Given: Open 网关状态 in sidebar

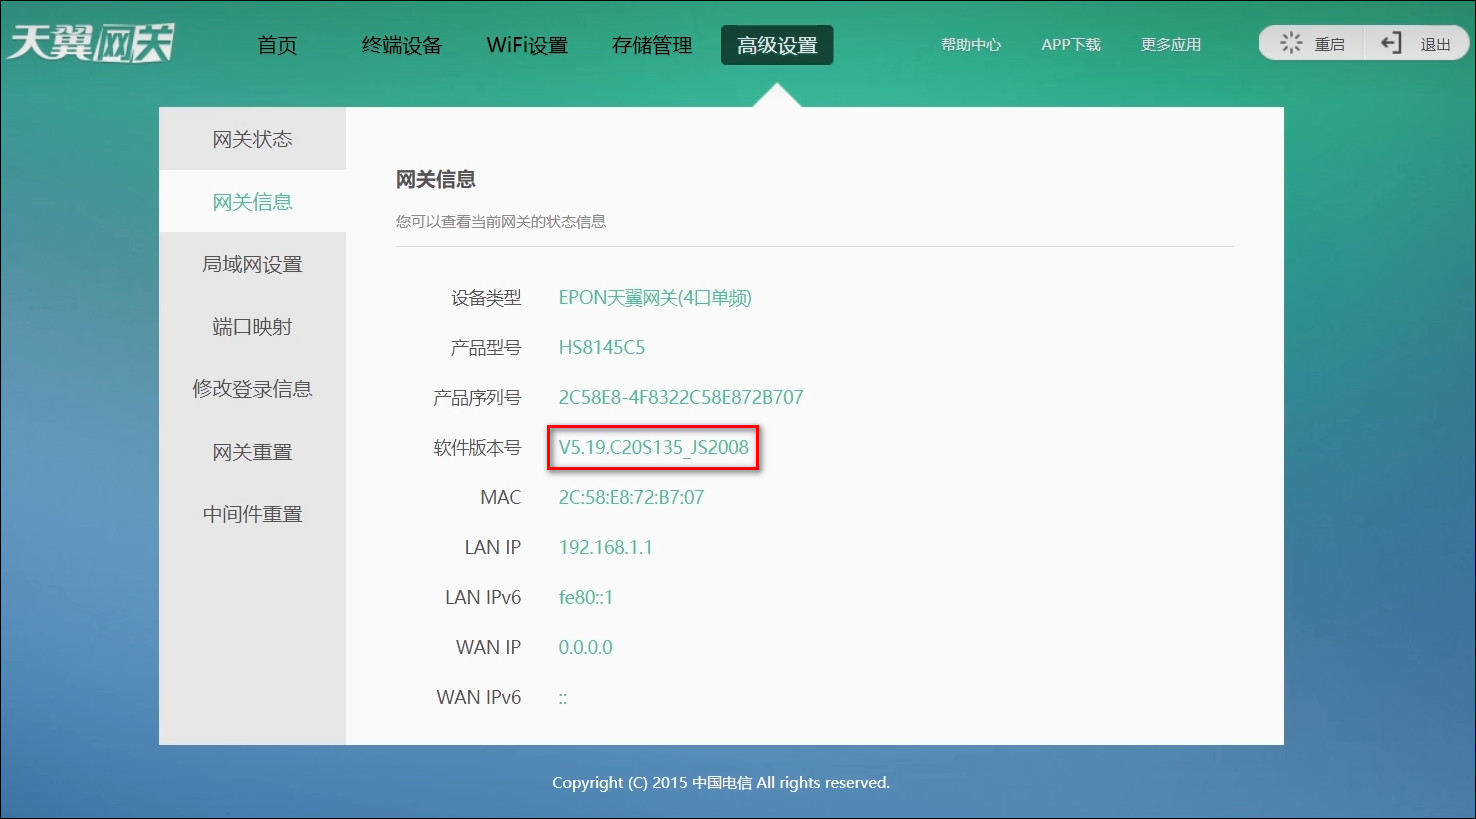Looking at the screenshot, I should click(x=252, y=139).
